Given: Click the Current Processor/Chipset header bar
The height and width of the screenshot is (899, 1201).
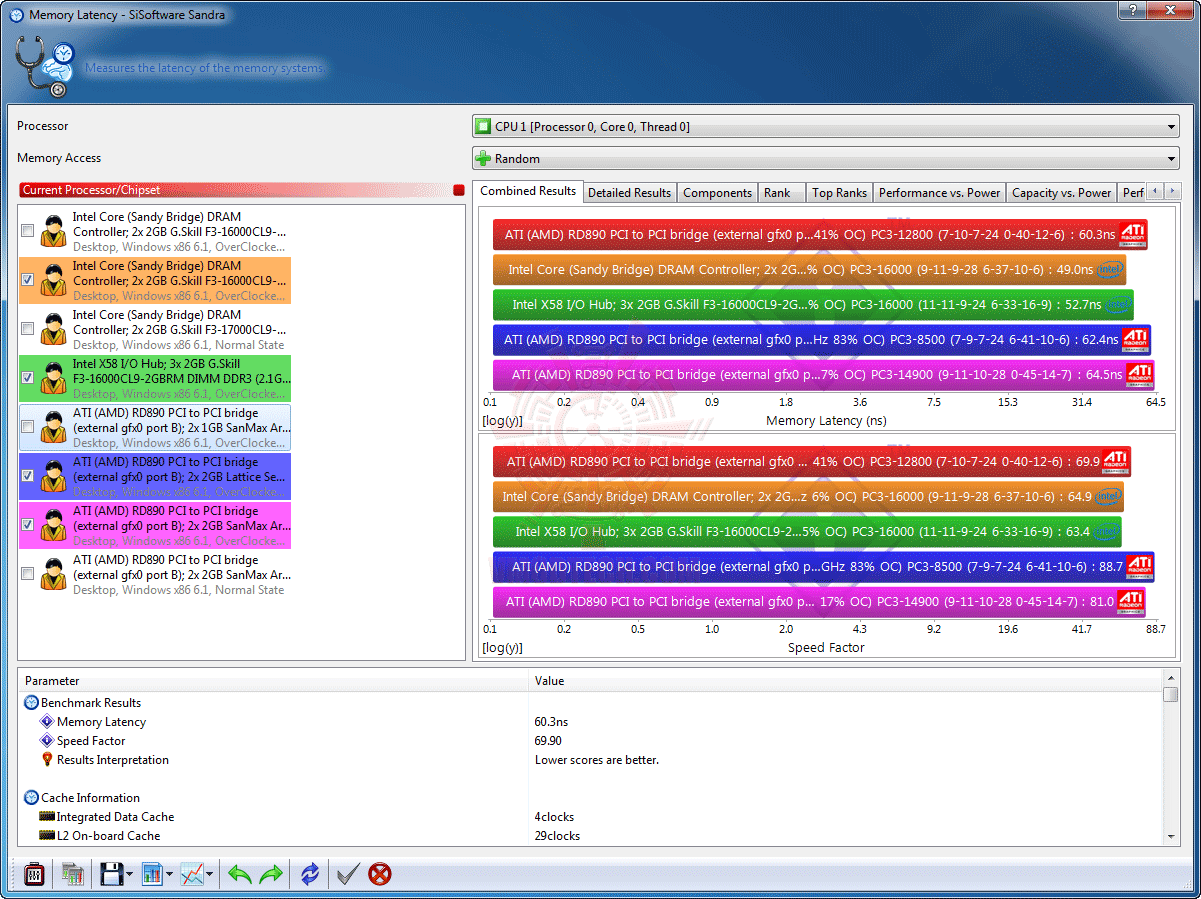Looking at the screenshot, I should pos(242,190).
